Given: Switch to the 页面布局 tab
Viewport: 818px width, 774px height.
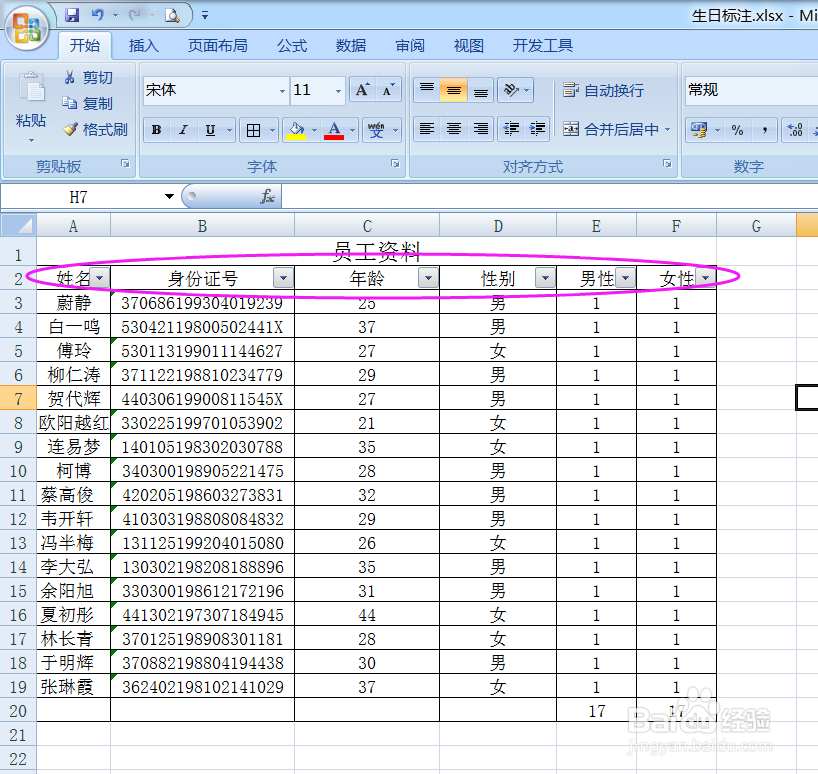Looking at the screenshot, I should [x=218, y=45].
